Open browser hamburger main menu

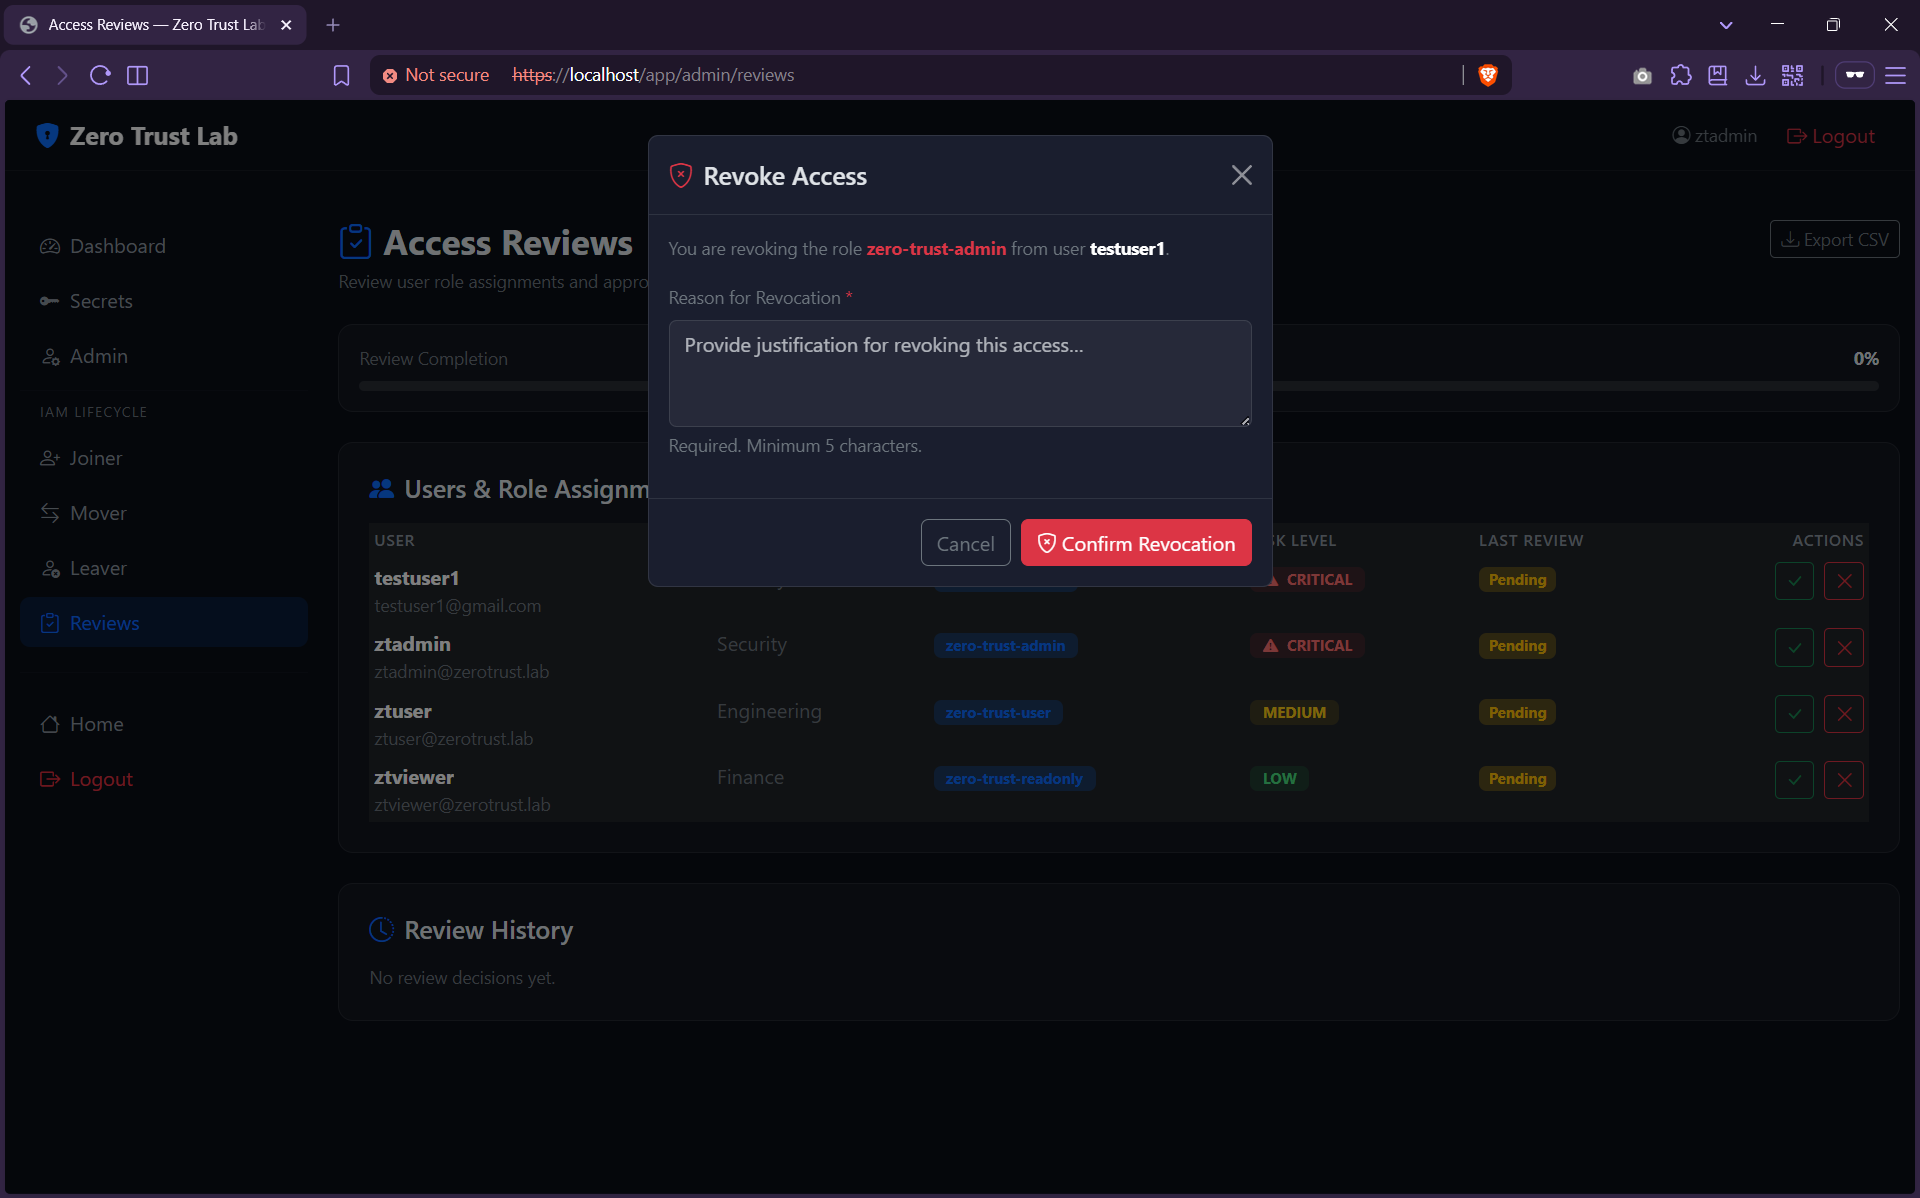tap(1894, 75)
